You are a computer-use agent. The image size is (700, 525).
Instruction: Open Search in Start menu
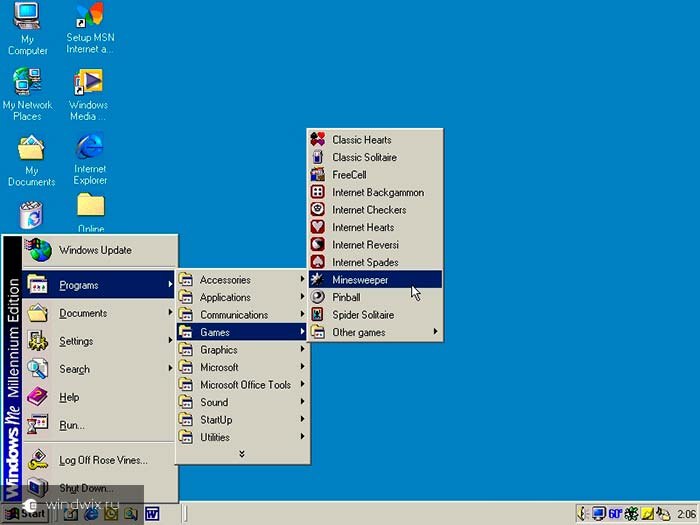click(99, 369)
